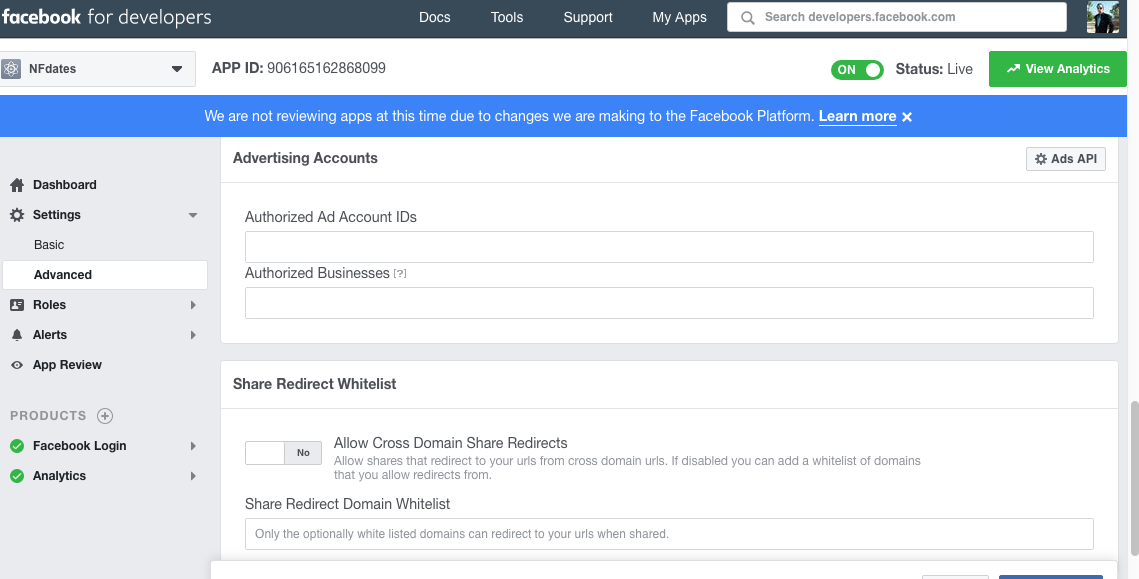Screen dimensions: 1139x579
Task: Click the Authorized Businesses help [?] icon
Action: pos(400,274)
